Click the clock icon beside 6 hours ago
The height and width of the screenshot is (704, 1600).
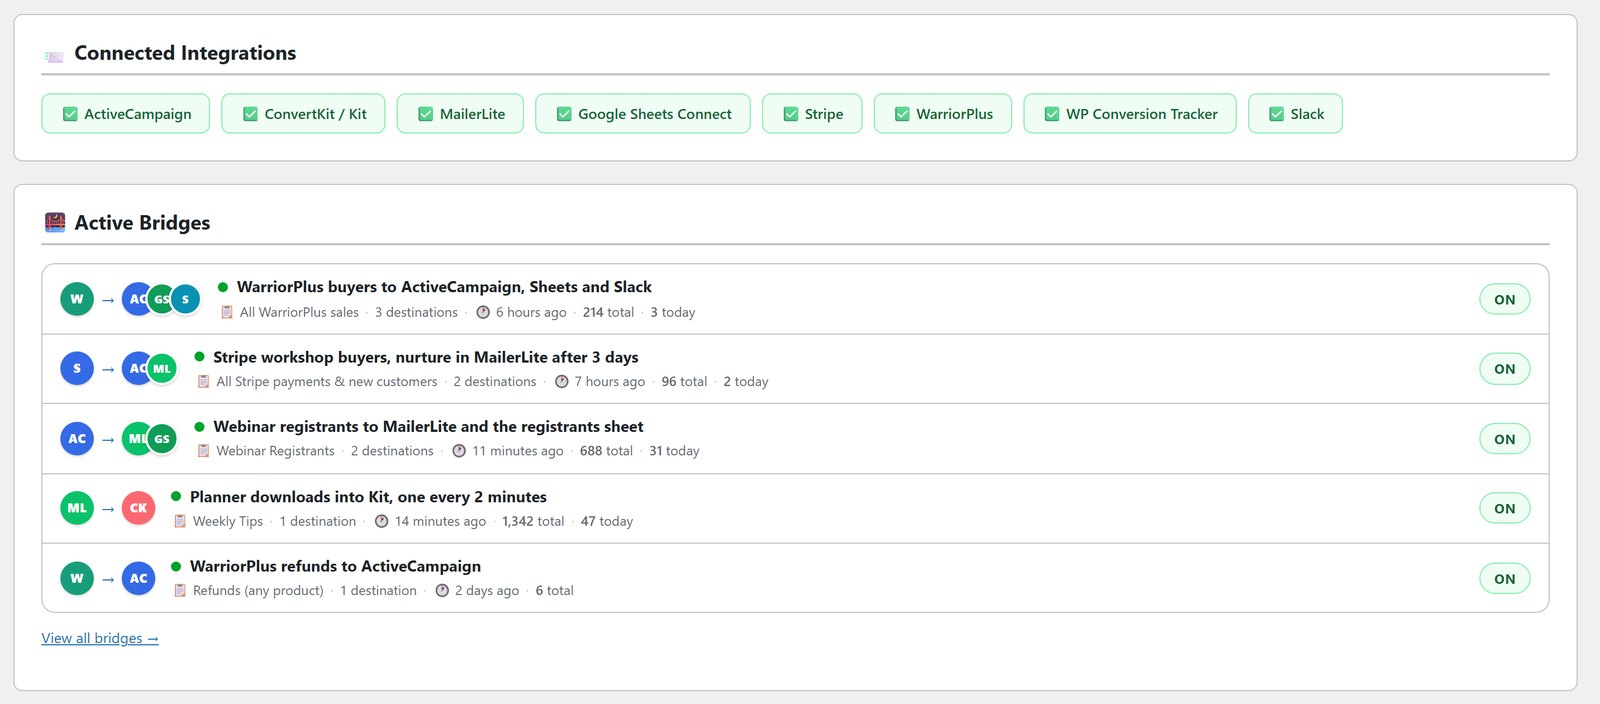[483, 312]
